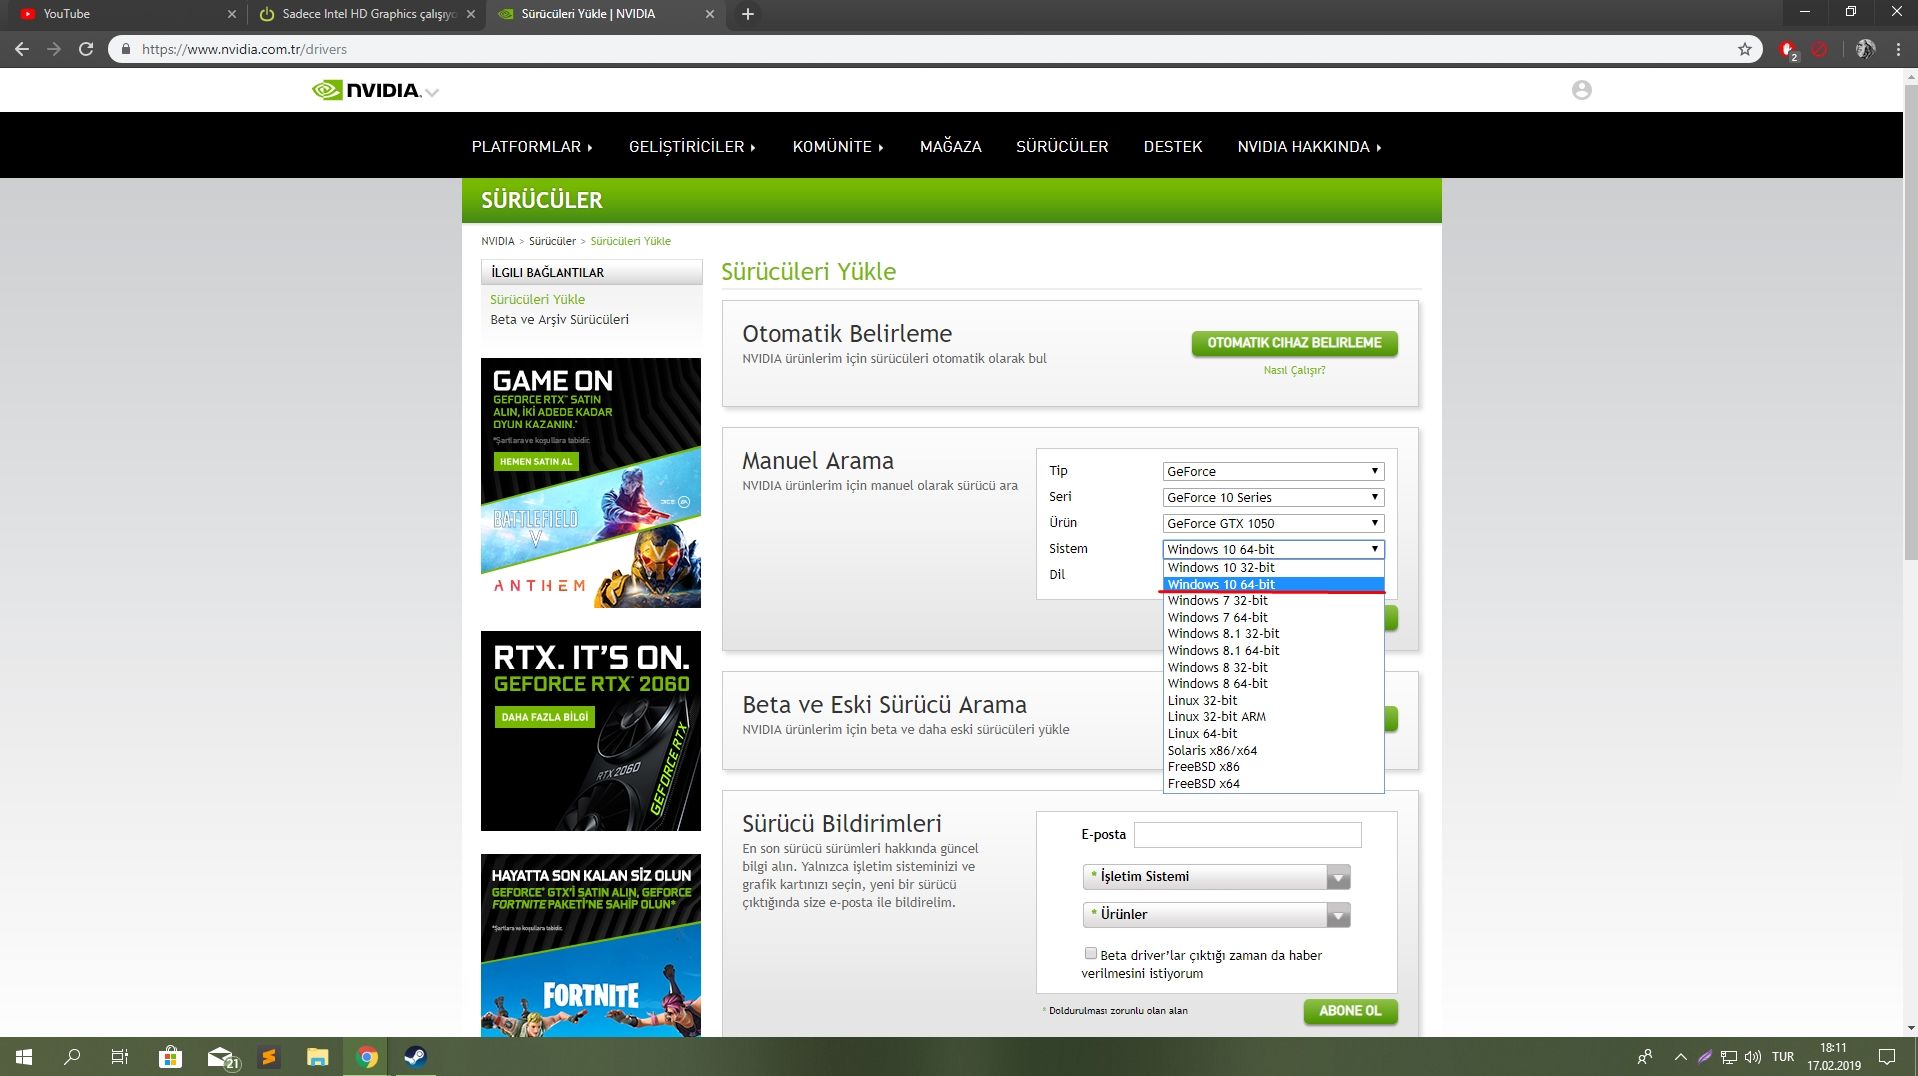Click the DAHA FAZLA BİLGİ banner button
1918x1076 pixels.
(x=545, y=717)
